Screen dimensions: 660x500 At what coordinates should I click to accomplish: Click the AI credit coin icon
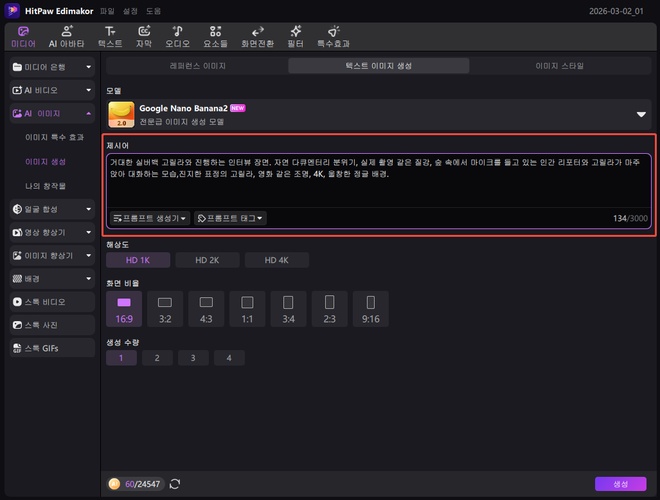point(114,484)
